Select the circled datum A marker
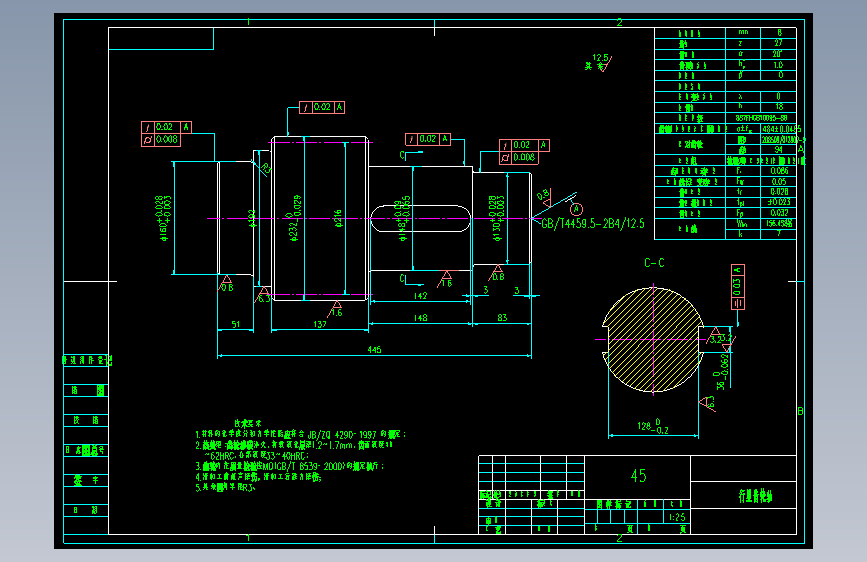The image size is (867, 562). tap(576, 209)
